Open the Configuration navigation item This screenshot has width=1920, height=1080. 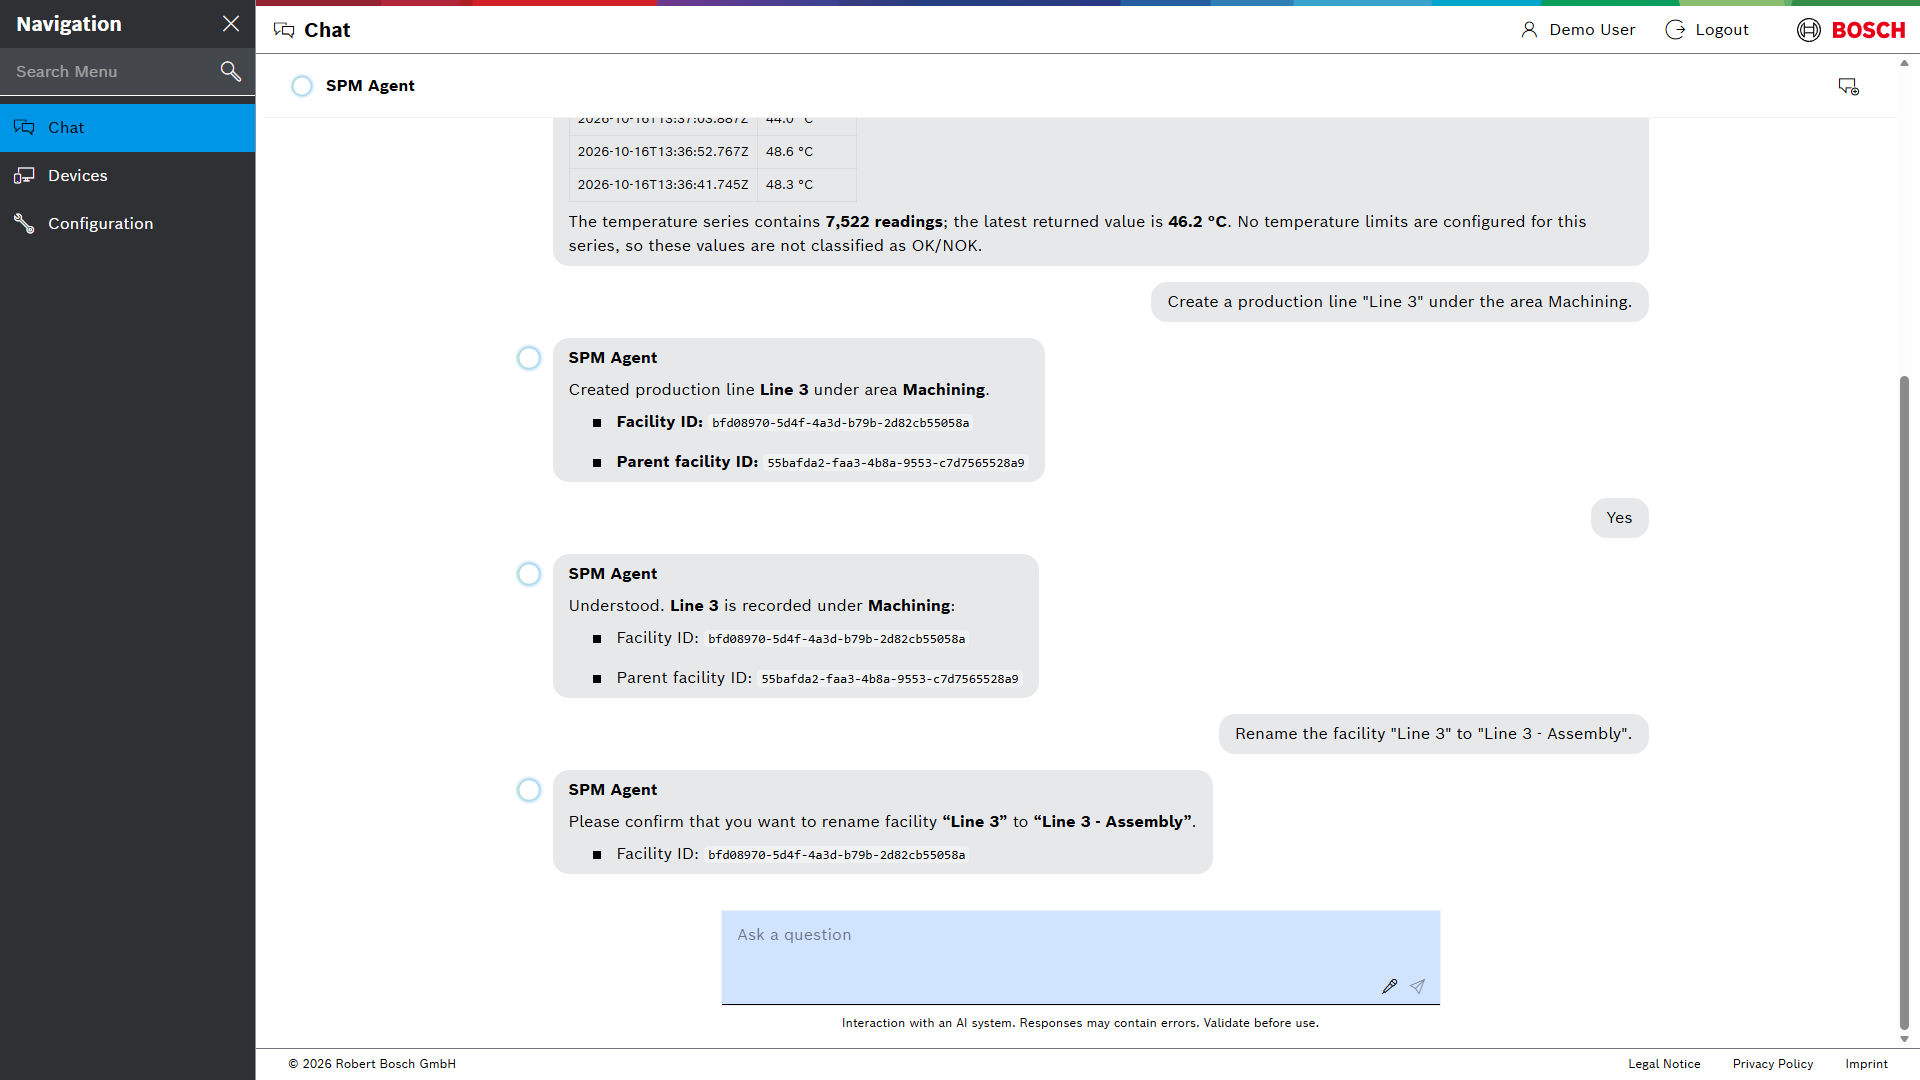(x=128, y=224)
